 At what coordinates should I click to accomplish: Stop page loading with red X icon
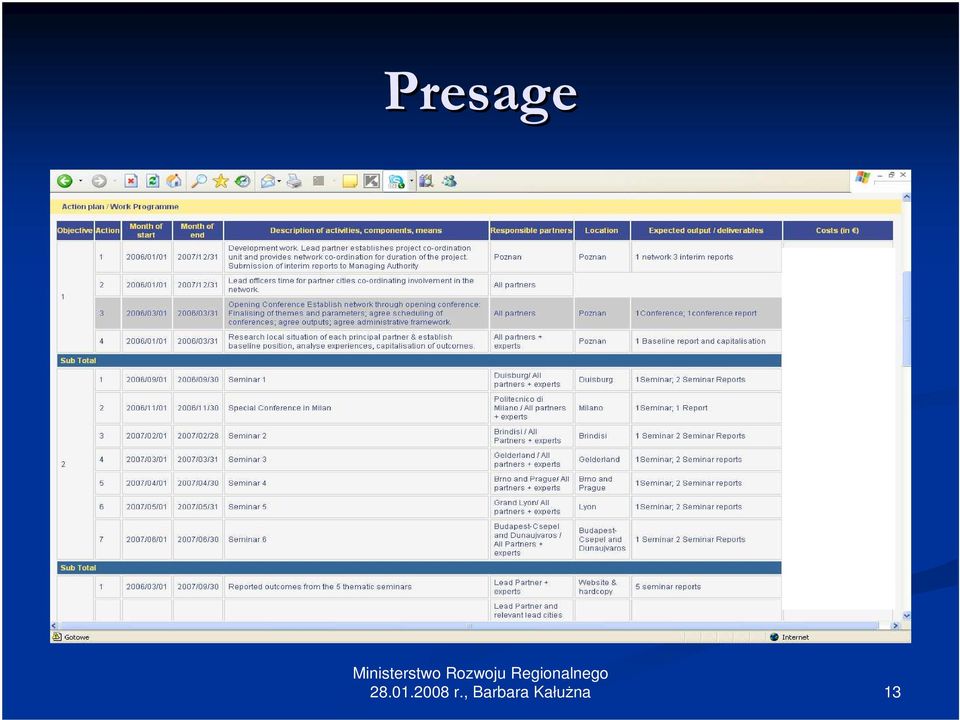pos(131,181)
